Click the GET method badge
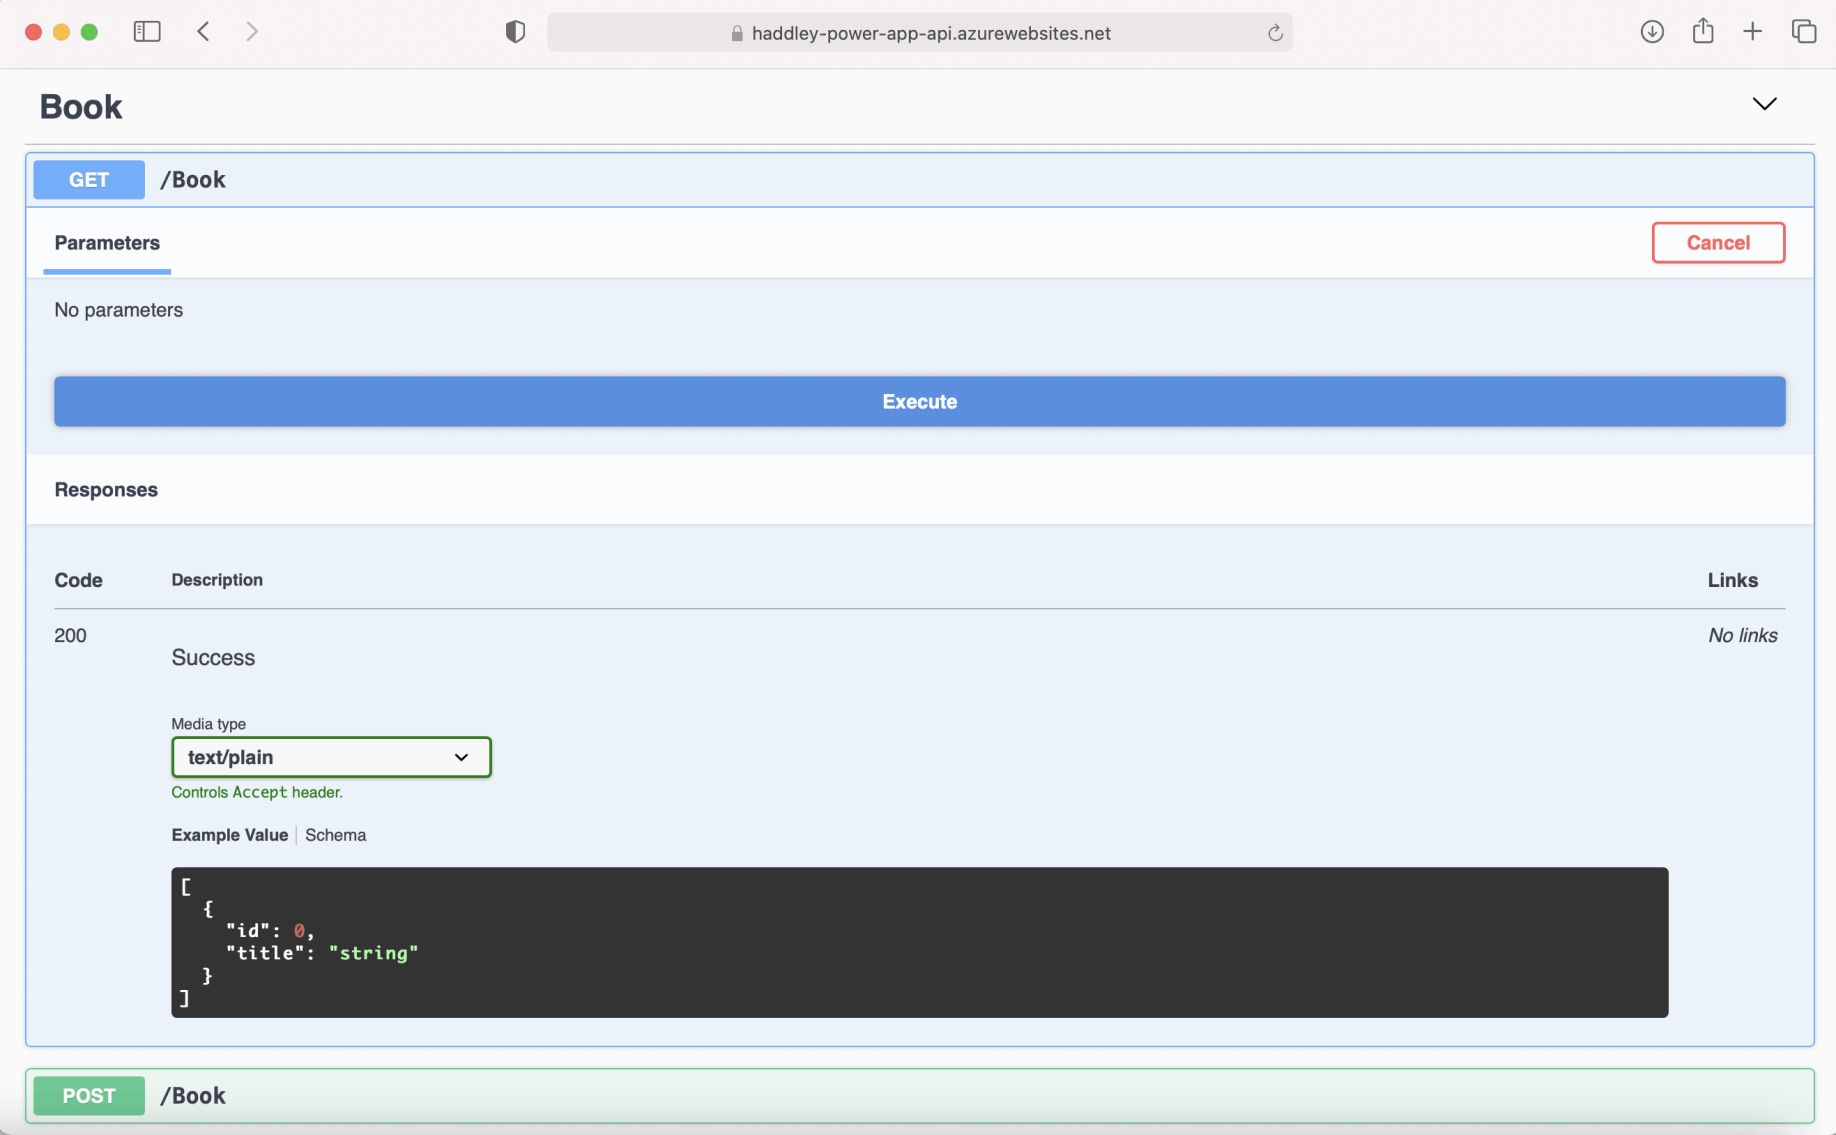1836x1135 pixels. [89, 180]
